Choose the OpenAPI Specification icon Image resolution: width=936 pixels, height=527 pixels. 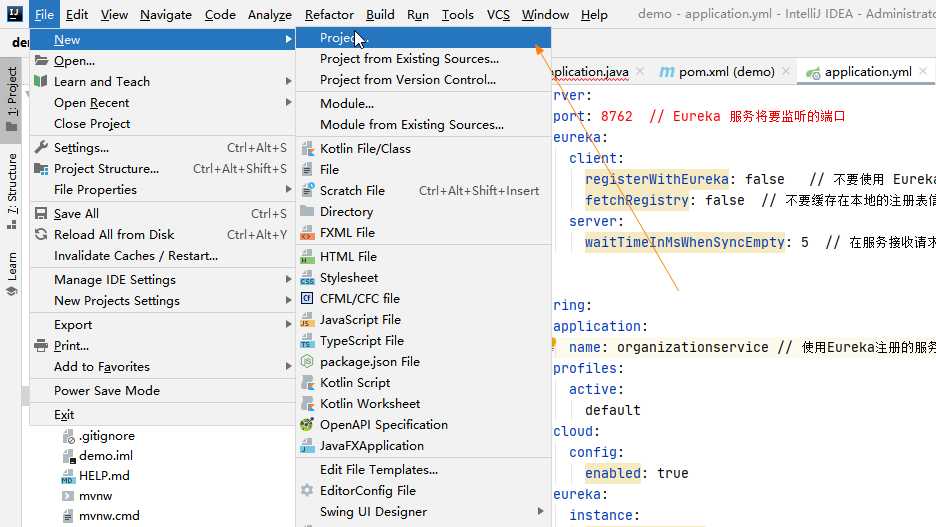click(307, 425)
